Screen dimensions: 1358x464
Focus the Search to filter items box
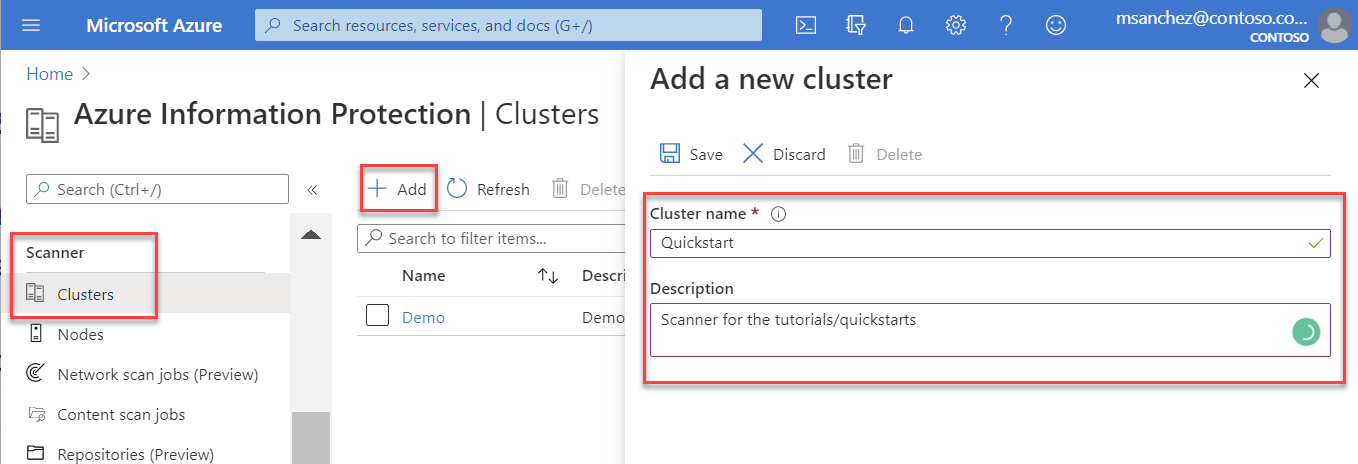pos(491,238)
